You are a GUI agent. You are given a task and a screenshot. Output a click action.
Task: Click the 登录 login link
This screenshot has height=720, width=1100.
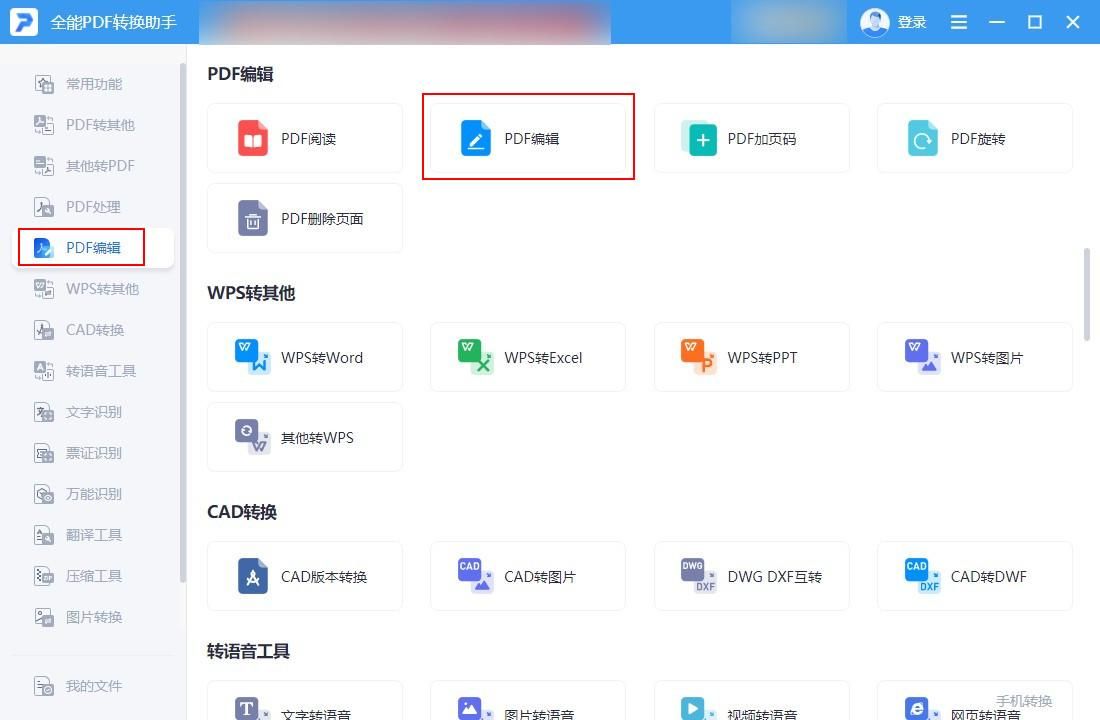pyautogui.click(x=912, y=22)
